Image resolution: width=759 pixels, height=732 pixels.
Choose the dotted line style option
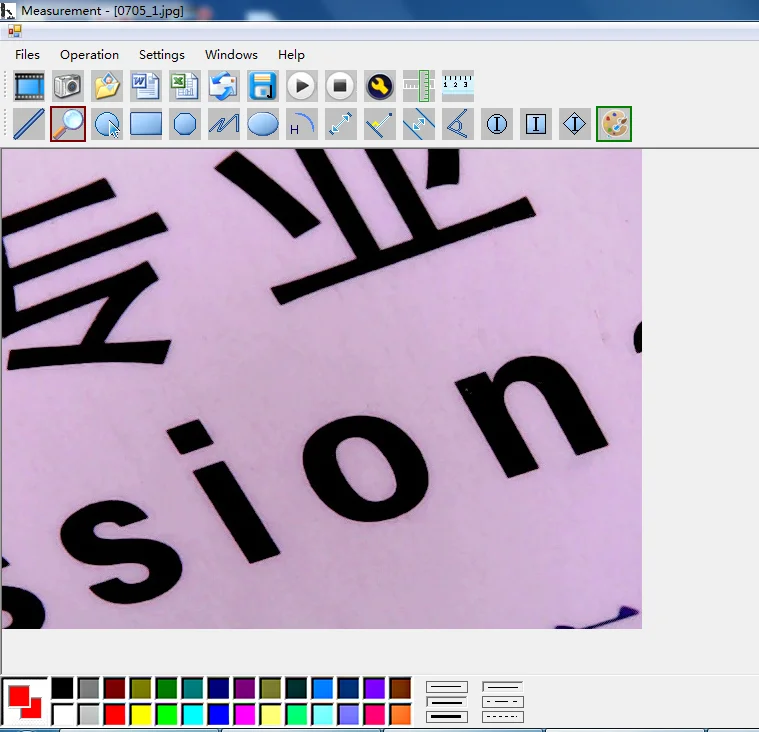tap(503, 717)
